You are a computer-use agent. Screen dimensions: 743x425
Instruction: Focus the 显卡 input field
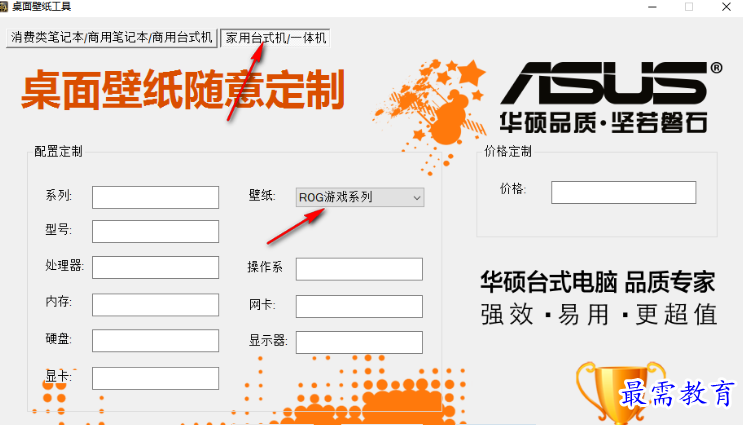tap(155, 378)
